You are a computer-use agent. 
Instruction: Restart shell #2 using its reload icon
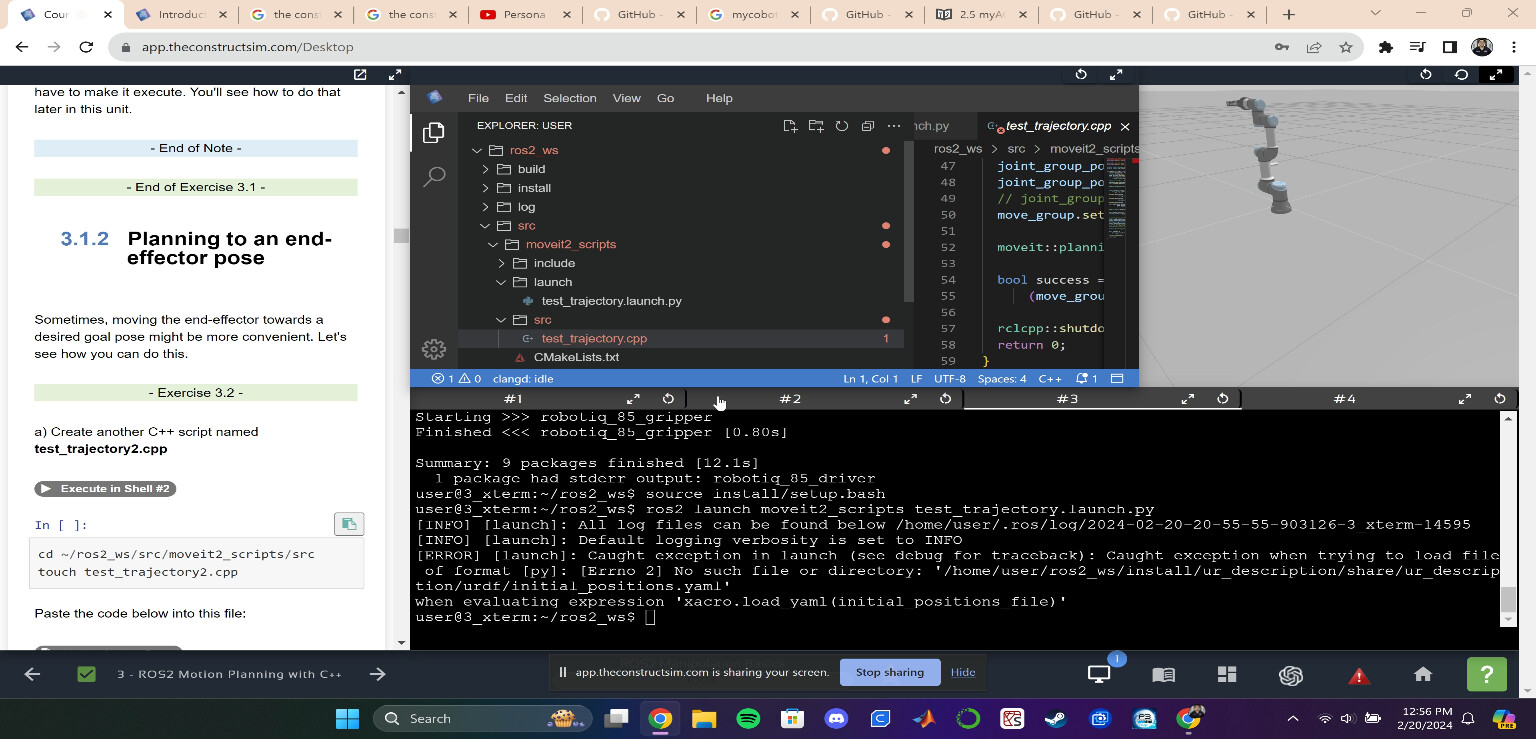pos(945,399)
